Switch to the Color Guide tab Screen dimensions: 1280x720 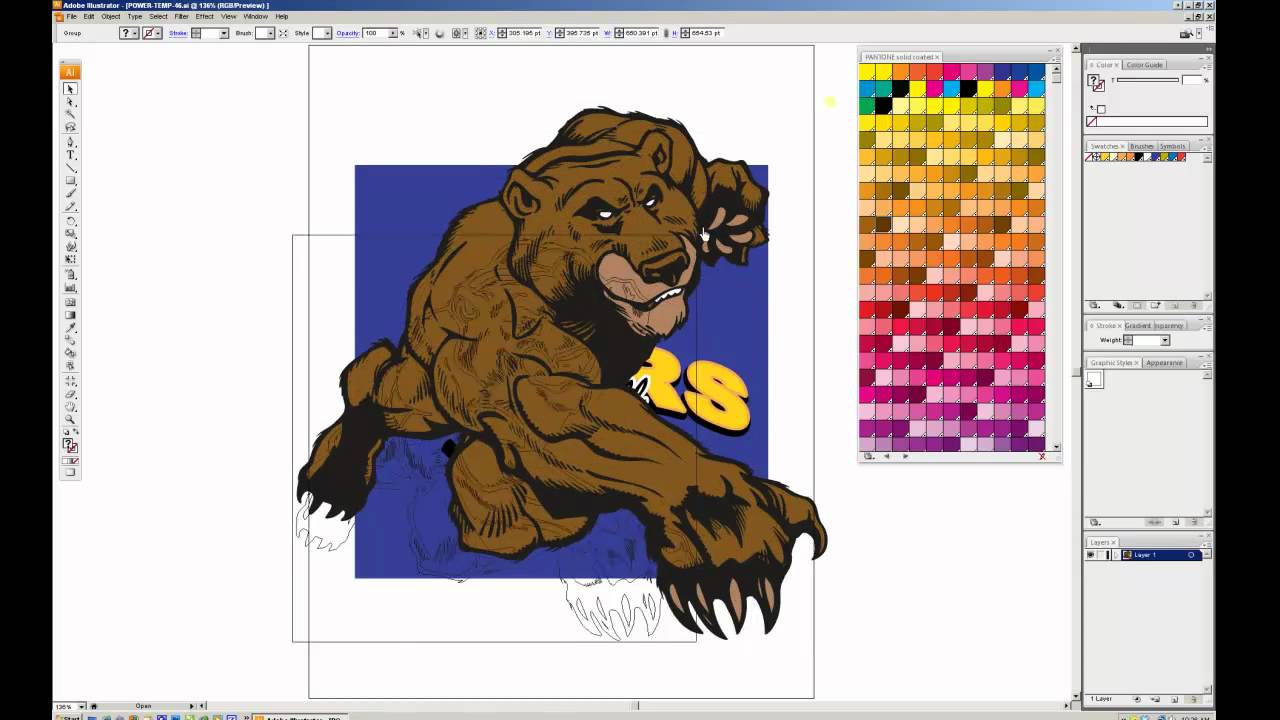[1144, 65]
